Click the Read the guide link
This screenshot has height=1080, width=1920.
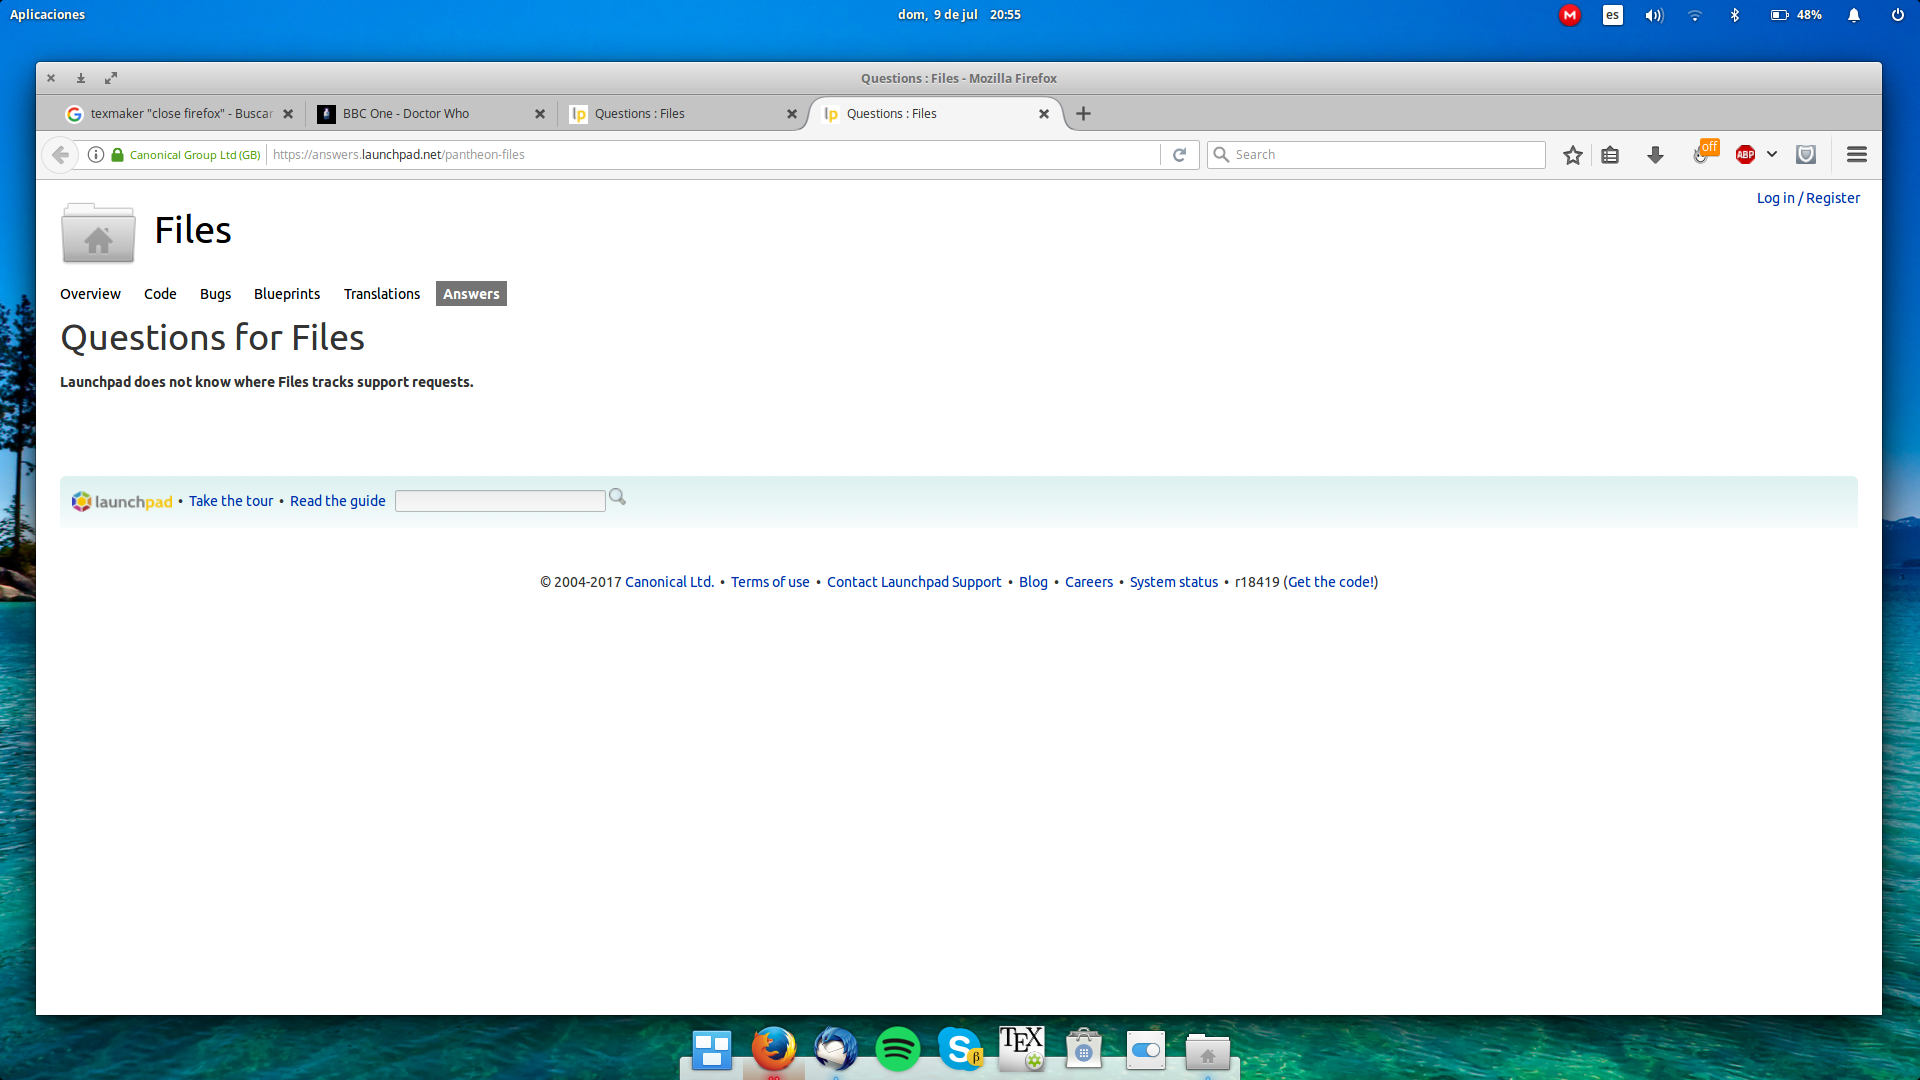tap(338, 500)
